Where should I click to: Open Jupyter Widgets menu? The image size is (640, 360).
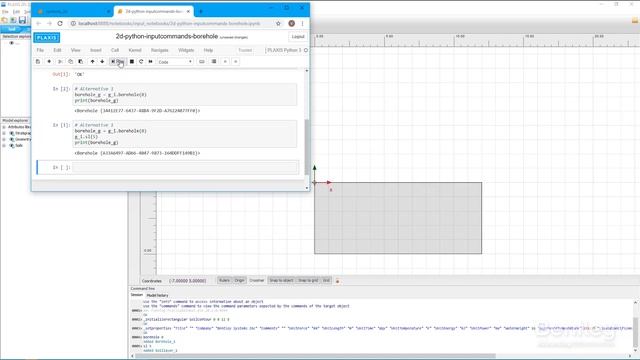point(186,50)
